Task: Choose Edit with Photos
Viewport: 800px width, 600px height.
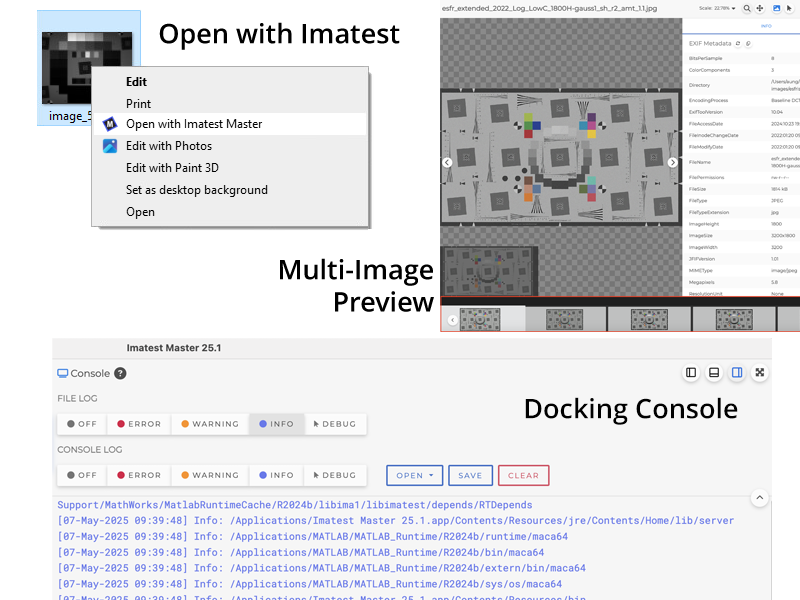Action: (231, 146)
